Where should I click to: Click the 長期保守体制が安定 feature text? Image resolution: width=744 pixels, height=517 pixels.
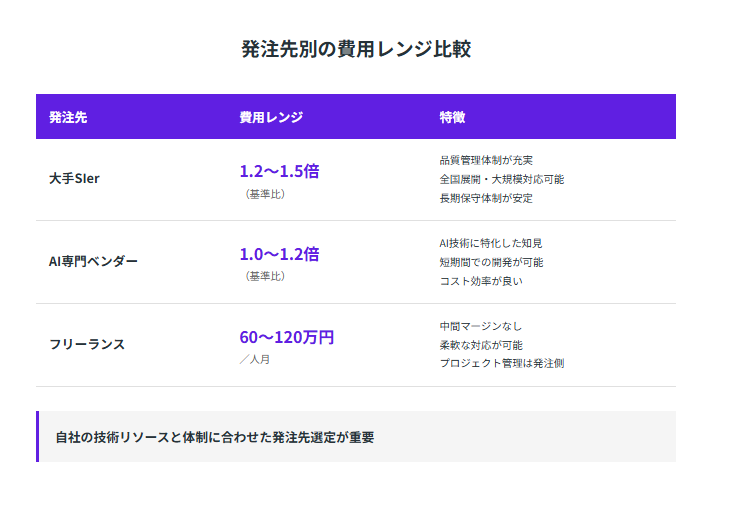coord(486,198)
